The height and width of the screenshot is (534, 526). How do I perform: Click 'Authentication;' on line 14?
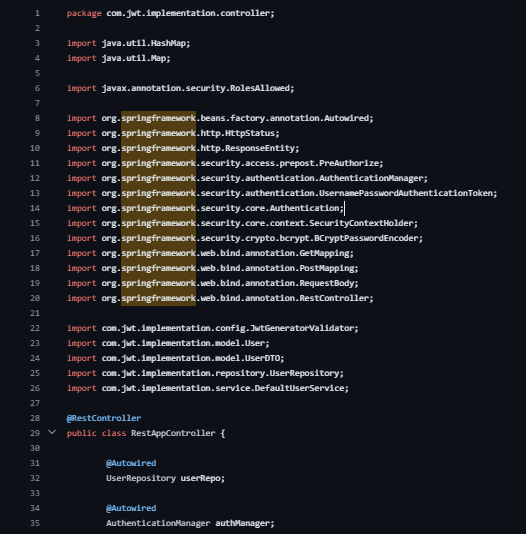[306, 208]
